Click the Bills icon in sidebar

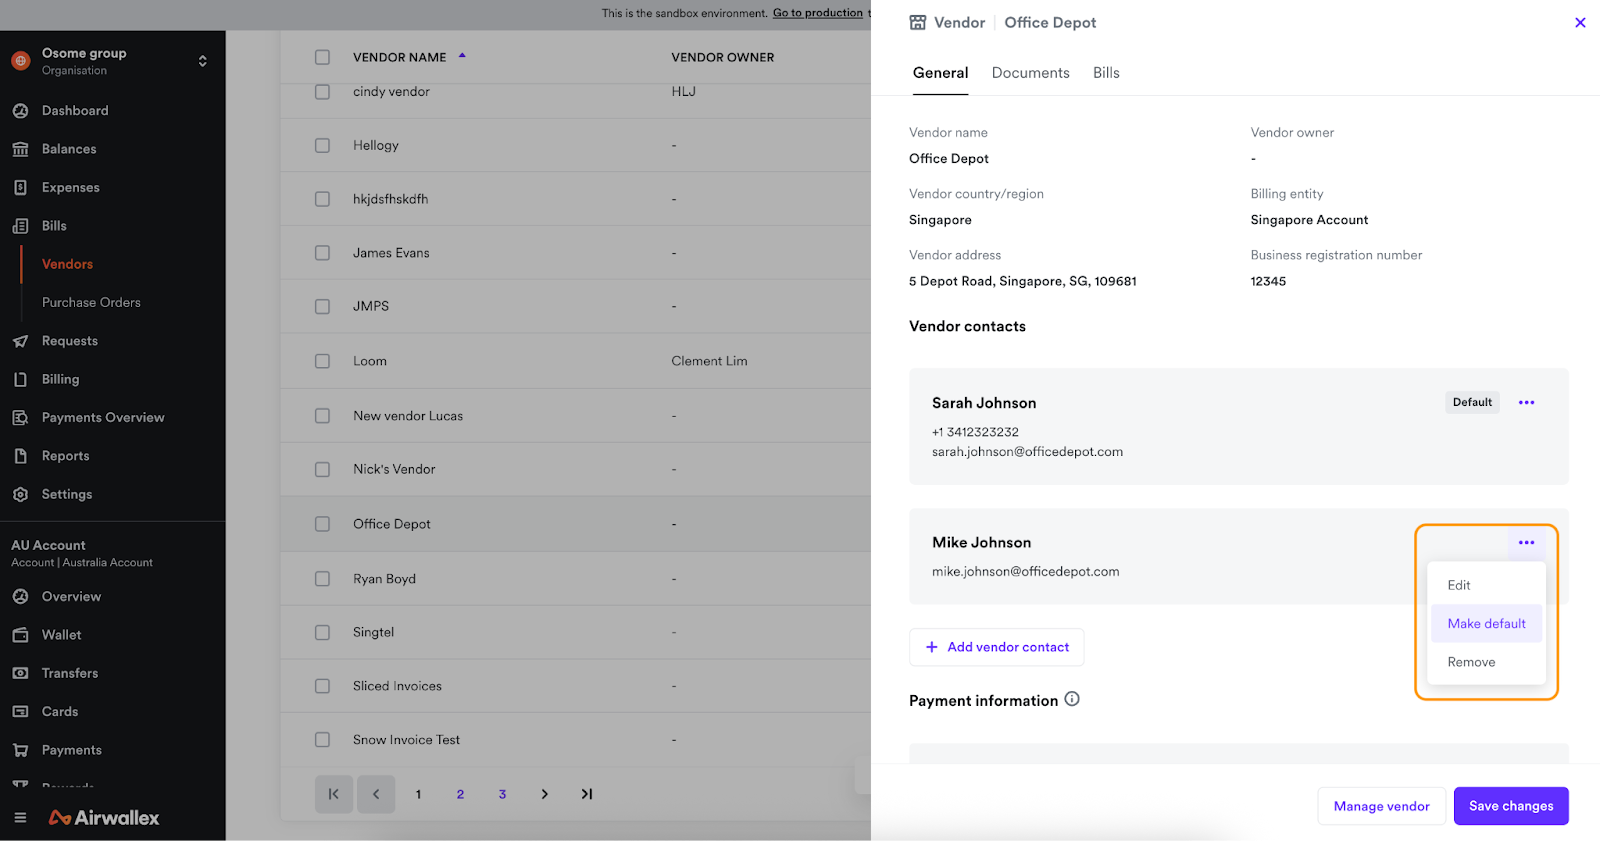[x=20, y=226]
